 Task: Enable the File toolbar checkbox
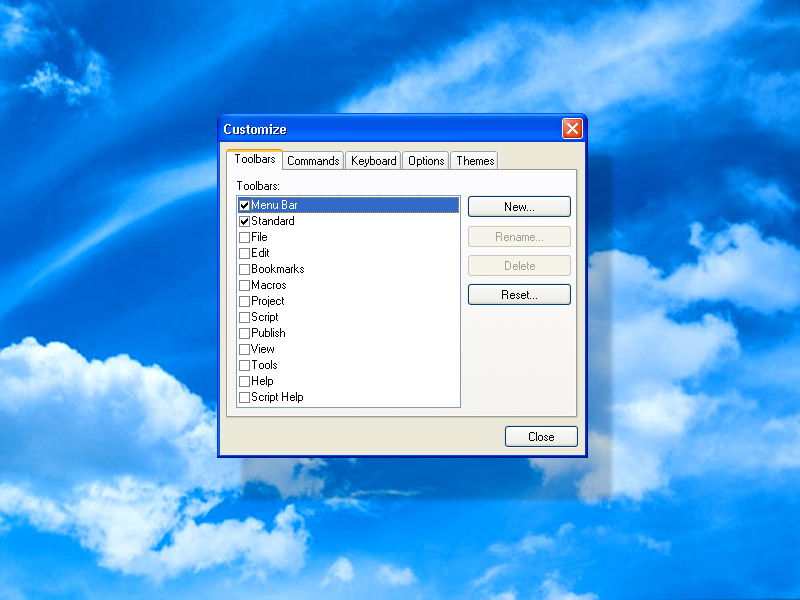click(x=244, y=237)
